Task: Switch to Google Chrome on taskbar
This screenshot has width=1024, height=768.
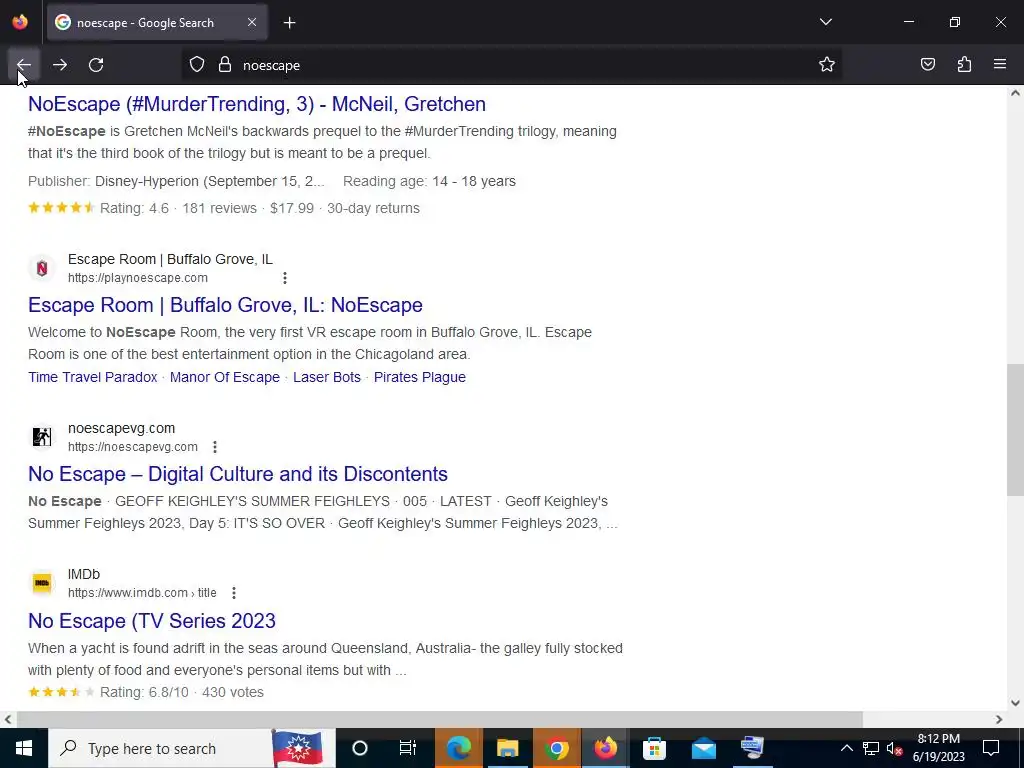Action: pos(556,748)
